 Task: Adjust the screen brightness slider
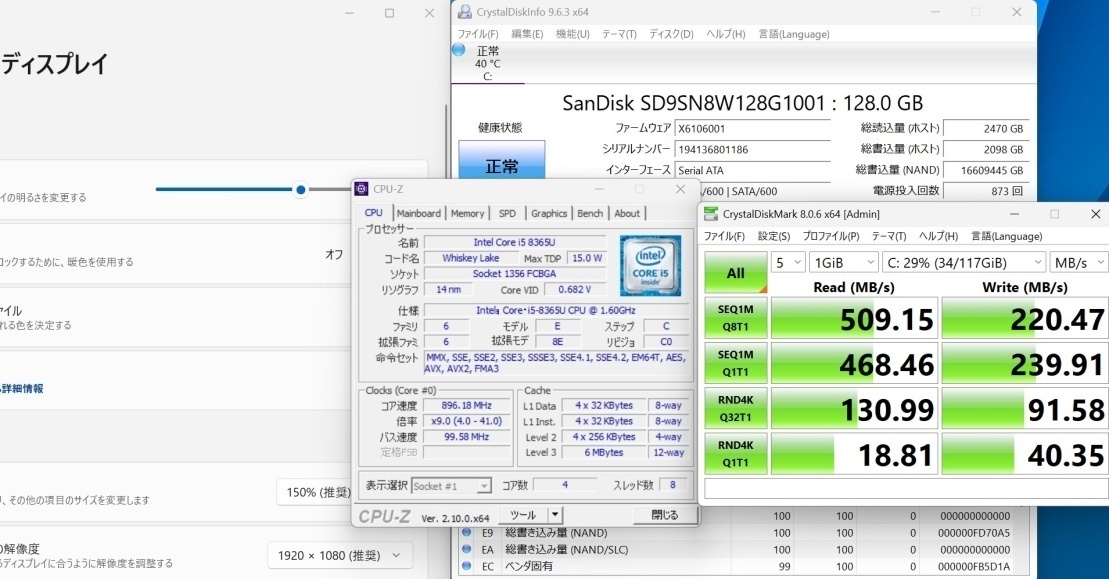click(x=299, y=189)
